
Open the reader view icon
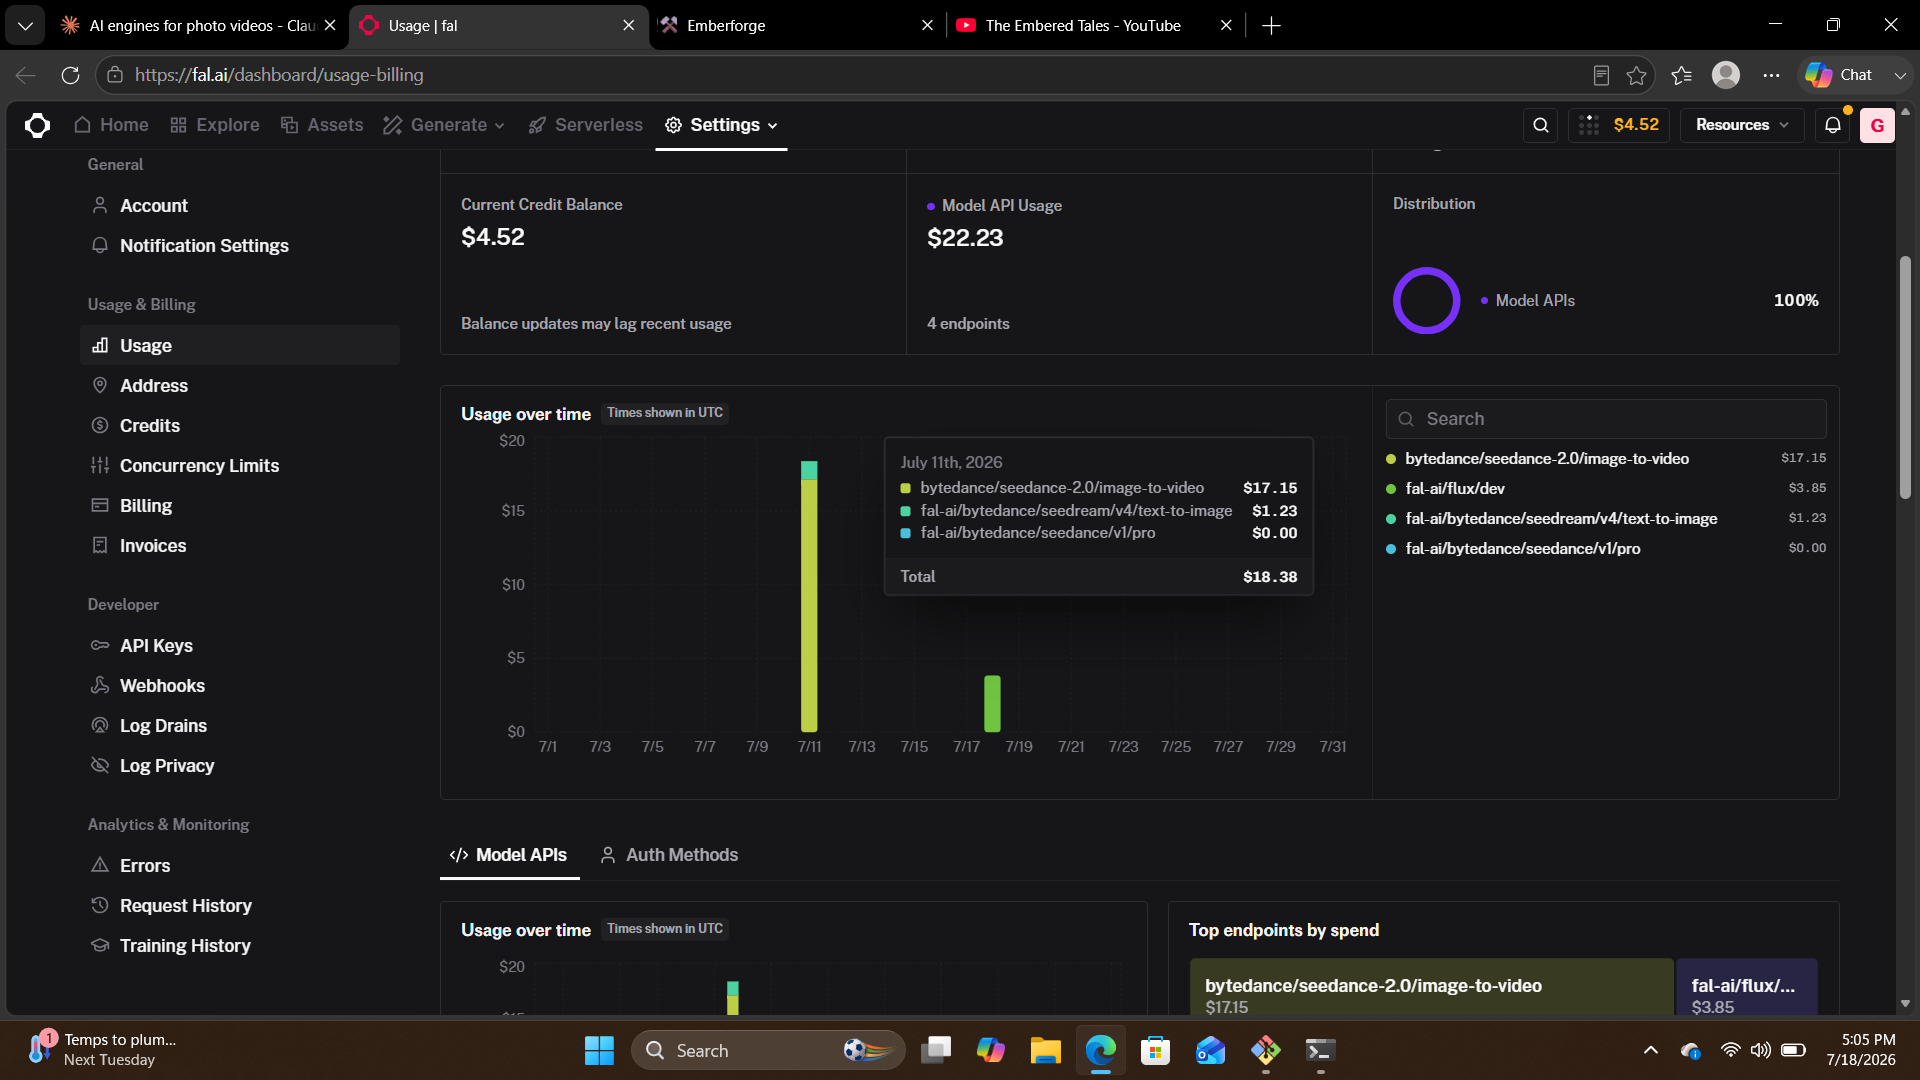click(x=1601, y=75)
